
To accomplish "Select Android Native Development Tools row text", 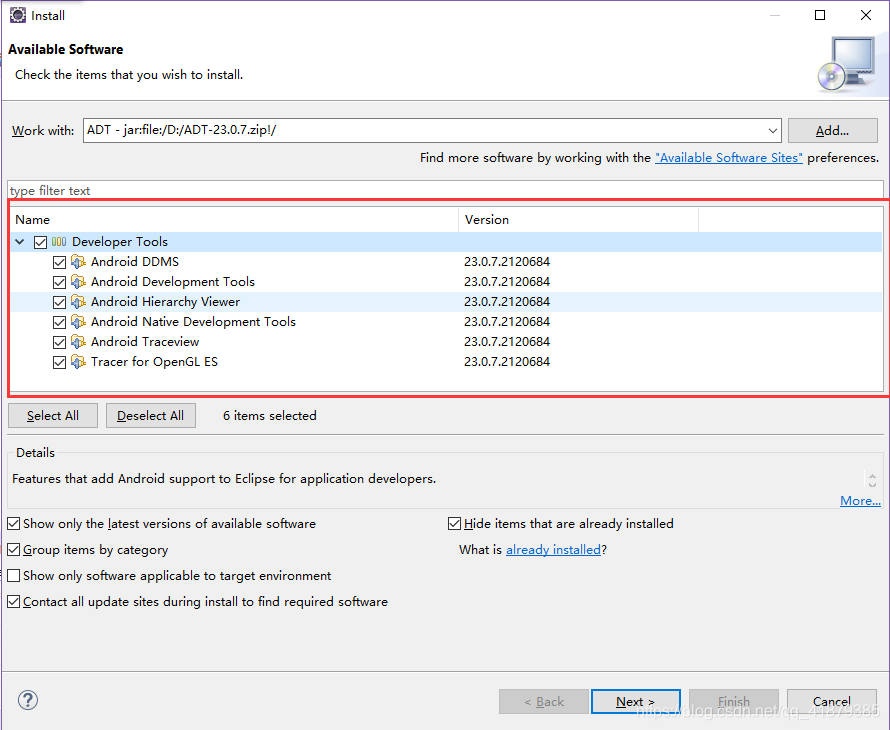I will tap(193, 322).
